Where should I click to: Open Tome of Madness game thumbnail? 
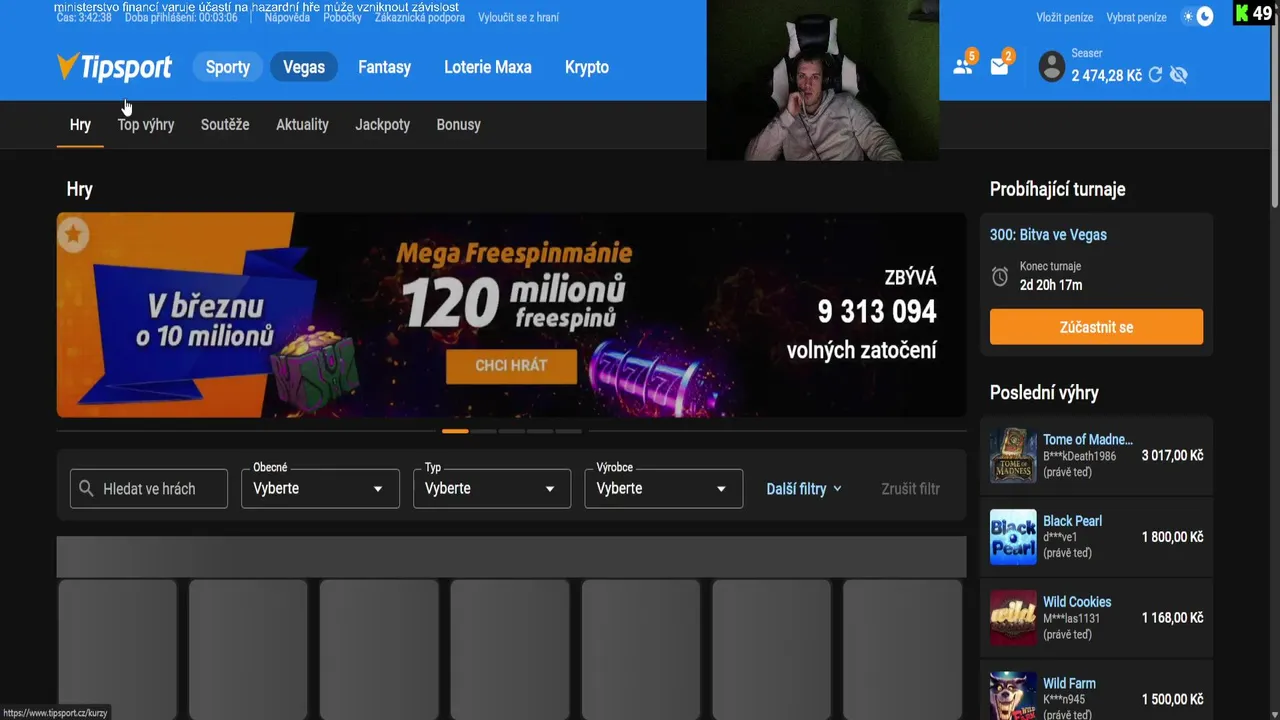pyautogui.click(x=1013, y=455)
